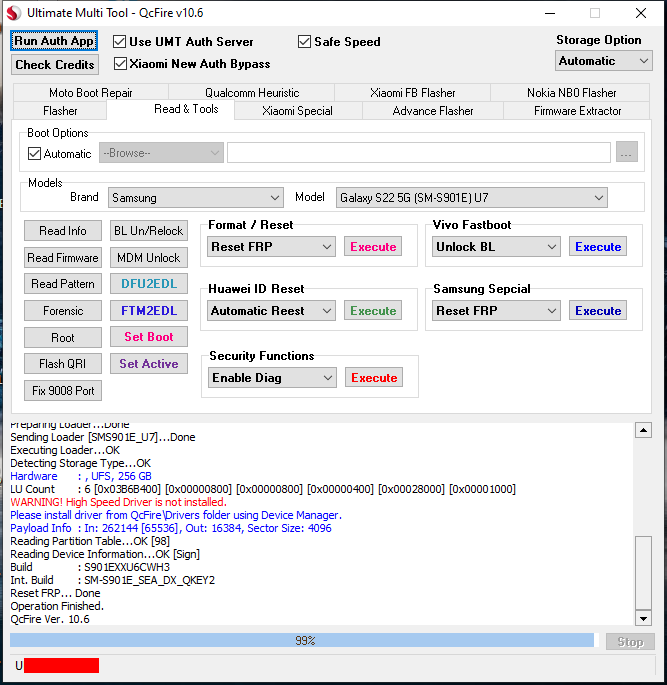
Task: Click Run Auth App button
Action: point(54,41)
